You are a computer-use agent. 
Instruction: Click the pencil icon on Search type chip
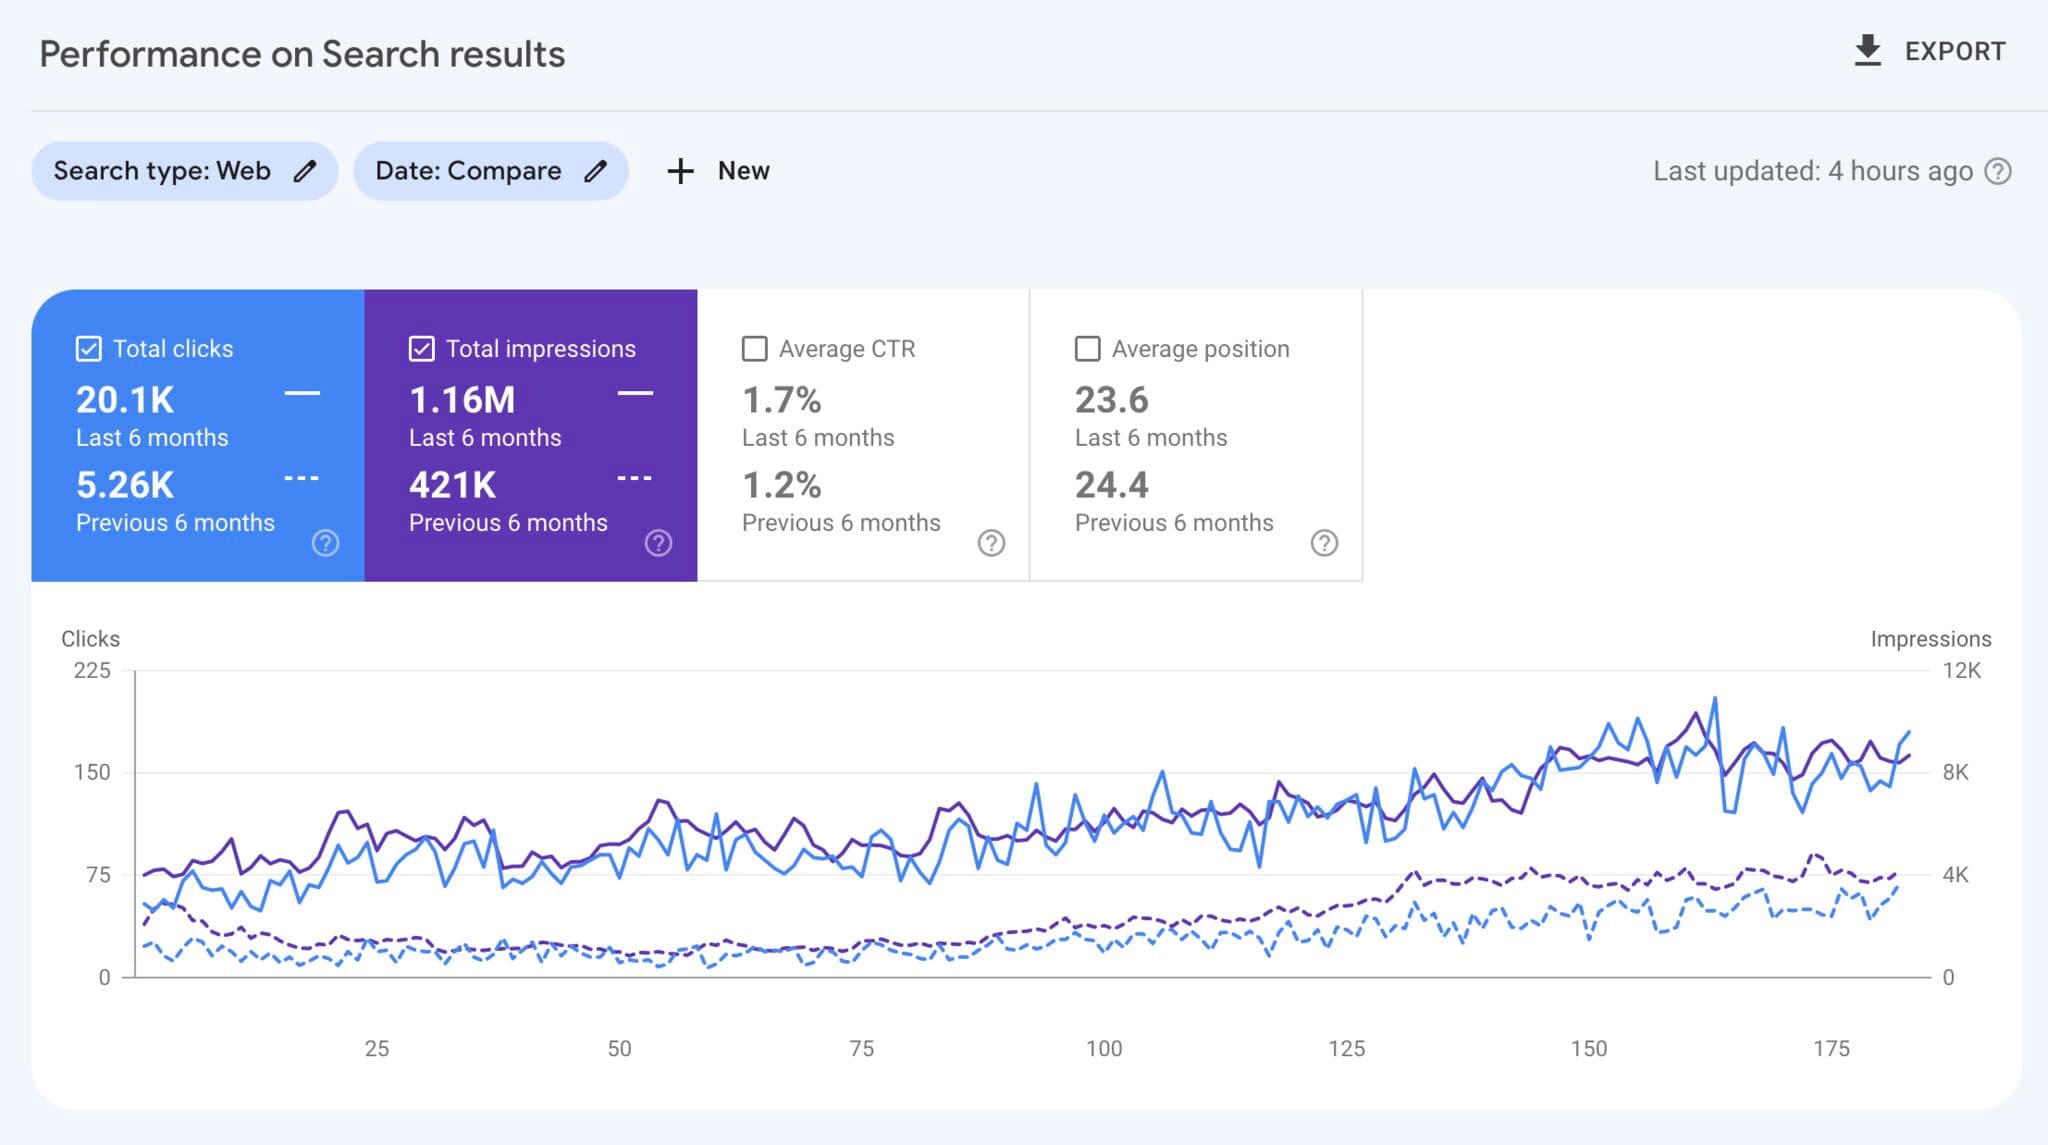[x=306, y=171]
